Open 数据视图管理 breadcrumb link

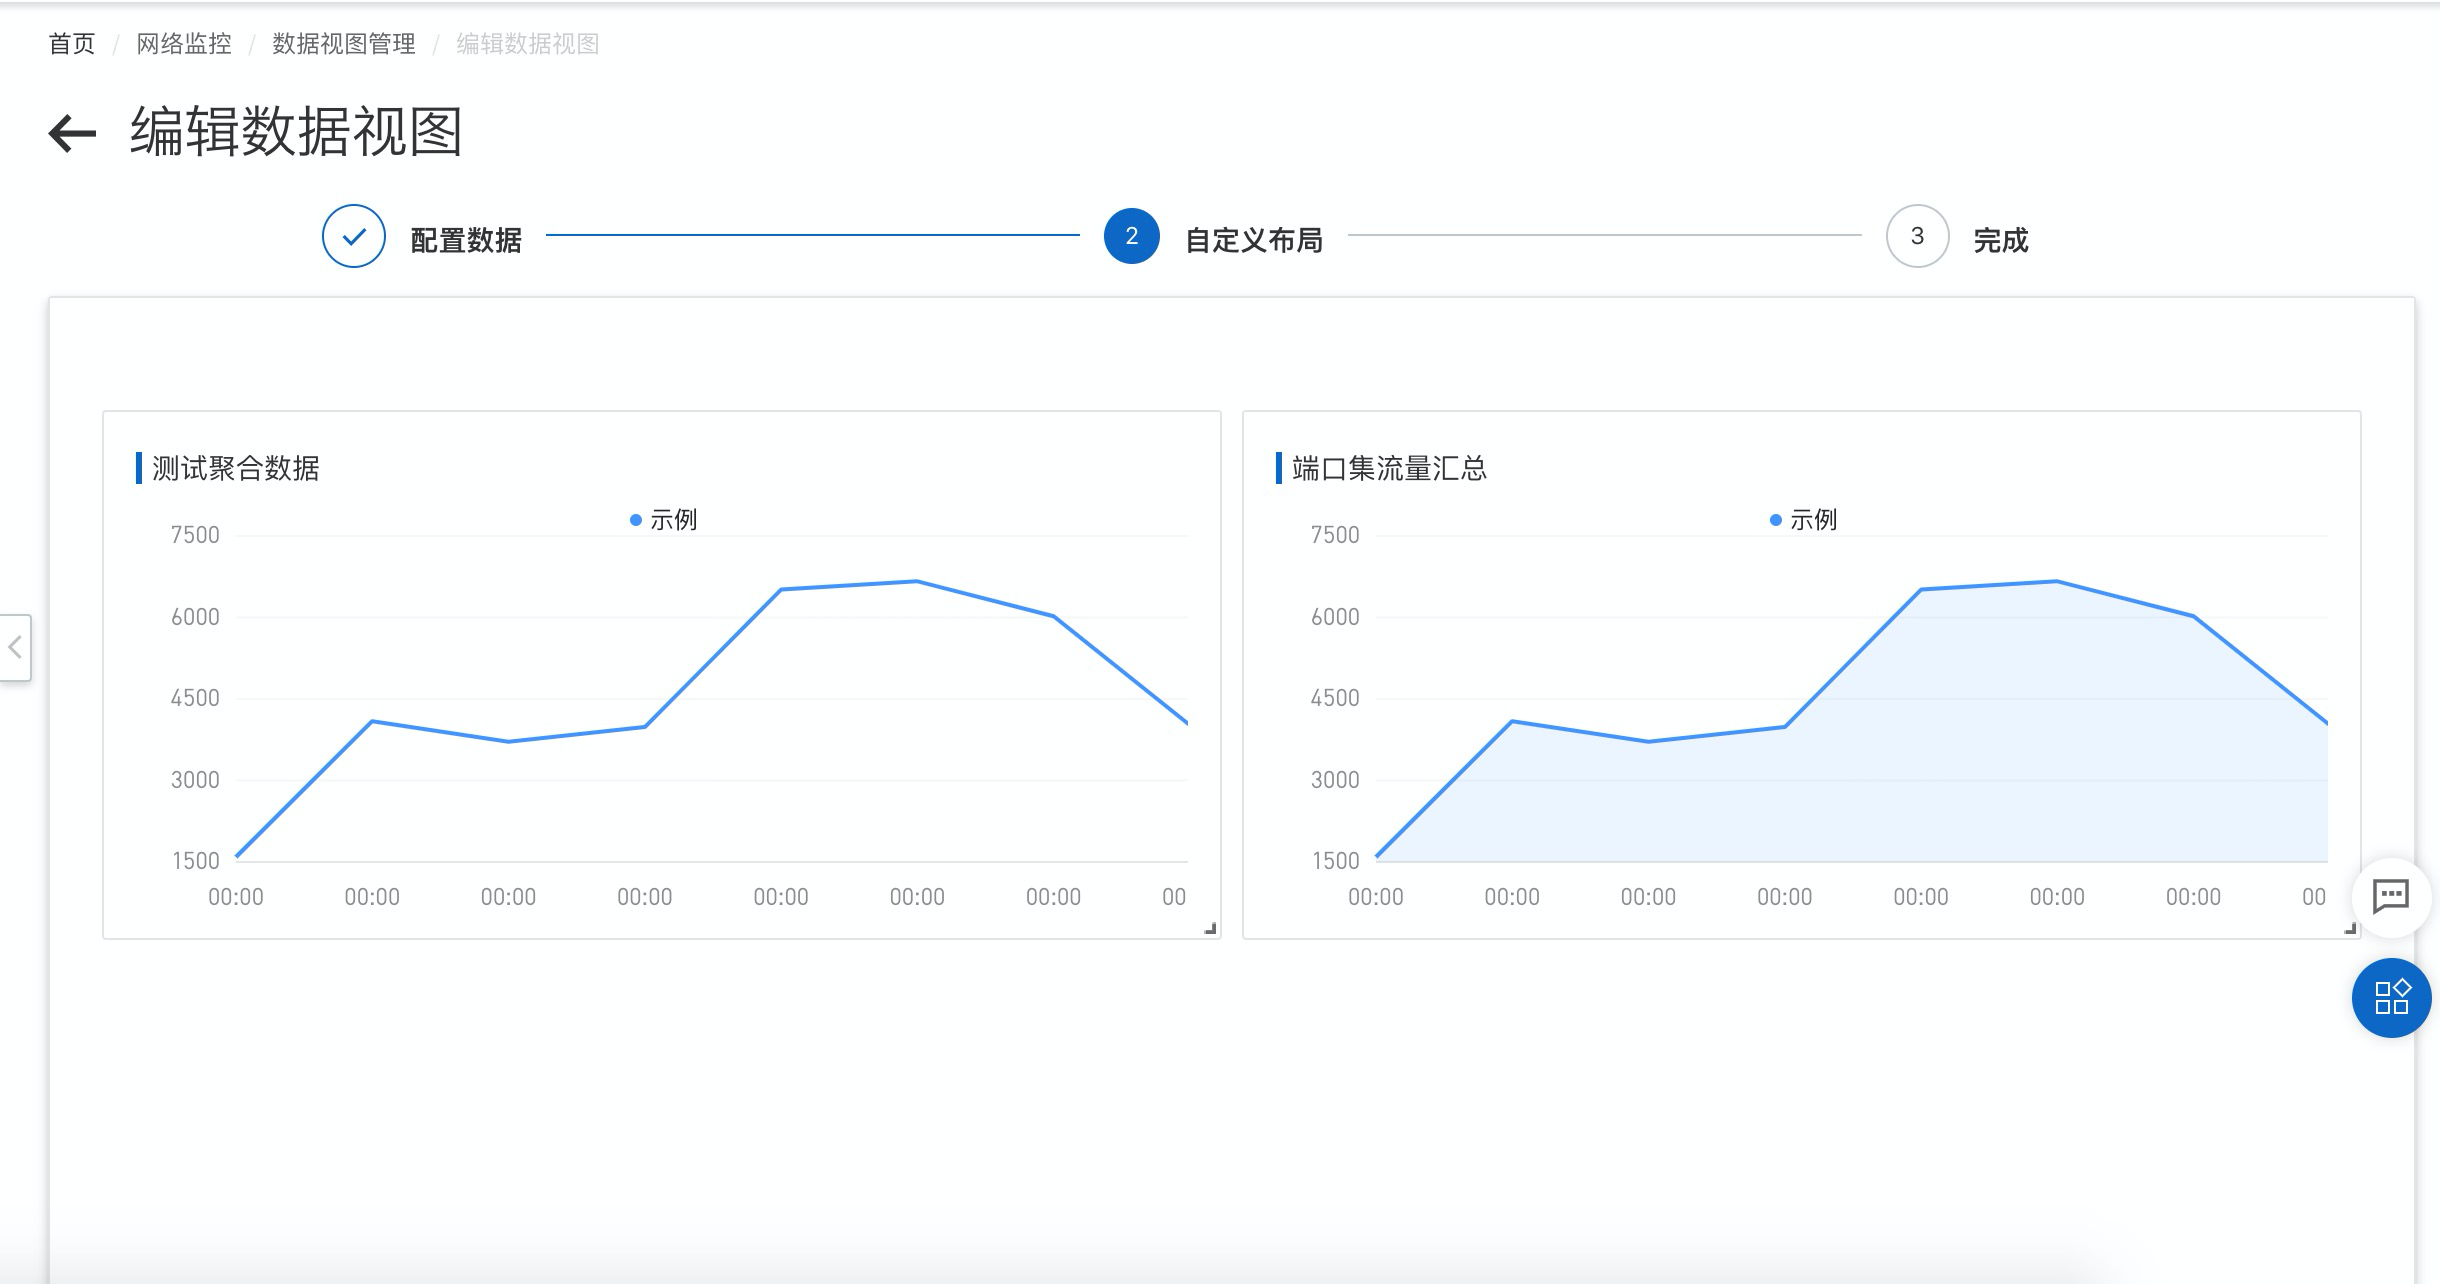coord(344,44)
